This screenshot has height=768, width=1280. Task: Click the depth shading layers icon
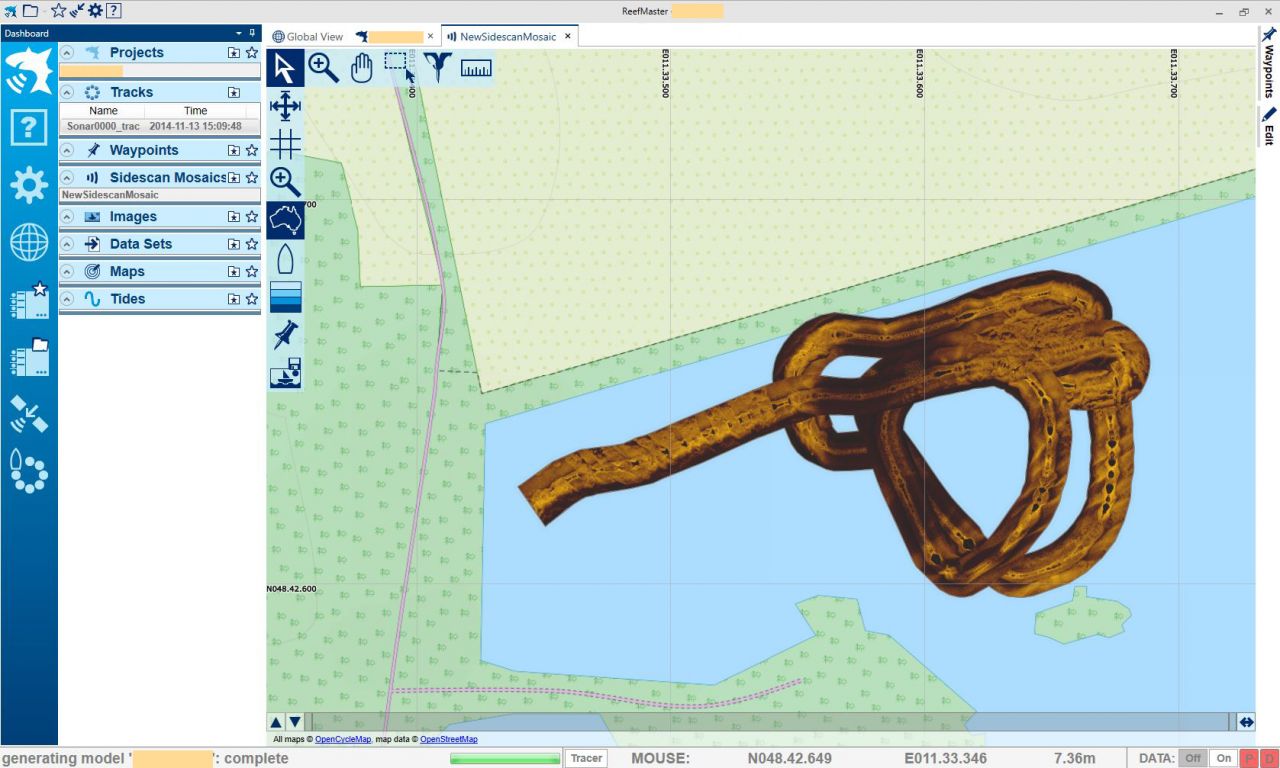(285, 297)
